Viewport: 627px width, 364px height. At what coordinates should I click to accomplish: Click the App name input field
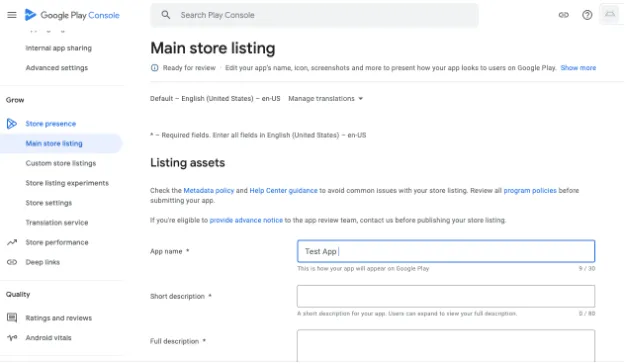point(446,251)
